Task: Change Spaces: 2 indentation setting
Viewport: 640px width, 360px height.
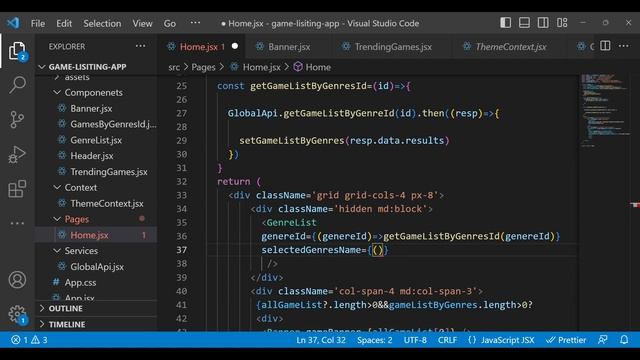Action: (x=375, y=340)
